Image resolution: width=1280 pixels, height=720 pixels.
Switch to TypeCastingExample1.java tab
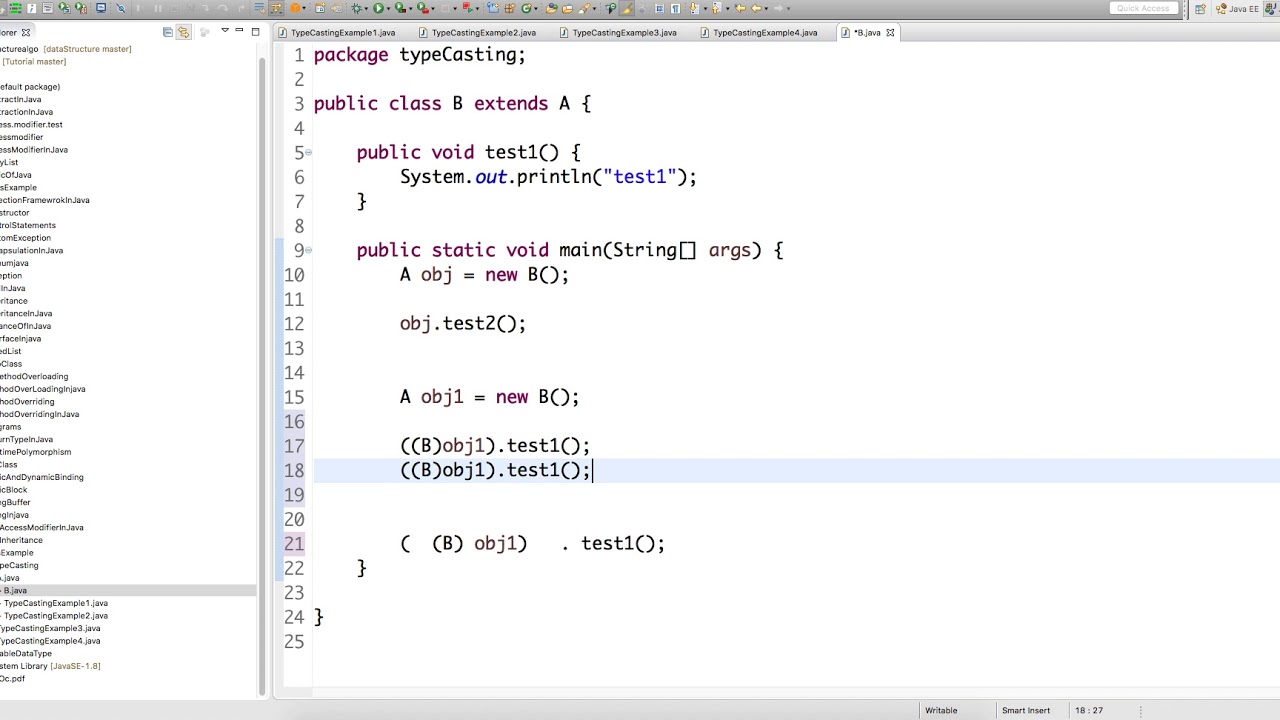tap(336, 32)
